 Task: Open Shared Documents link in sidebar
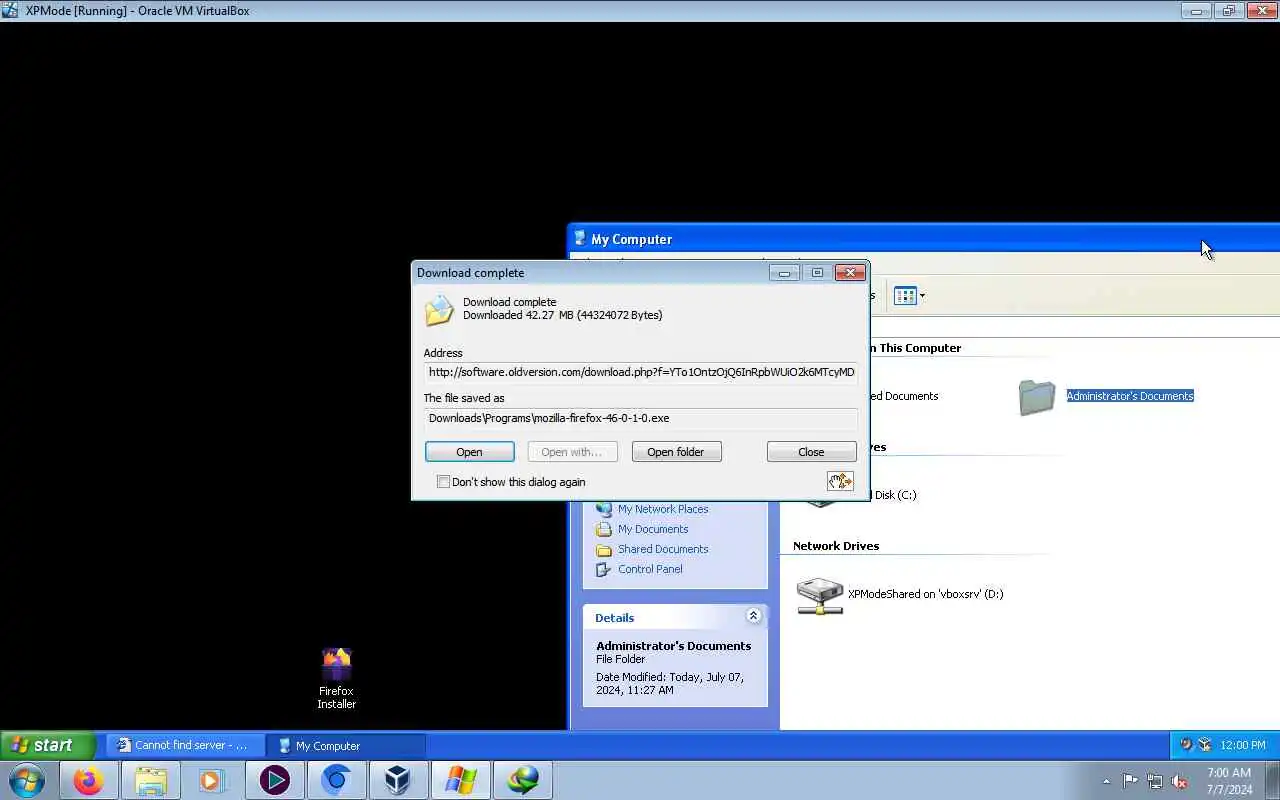[663, 549]
